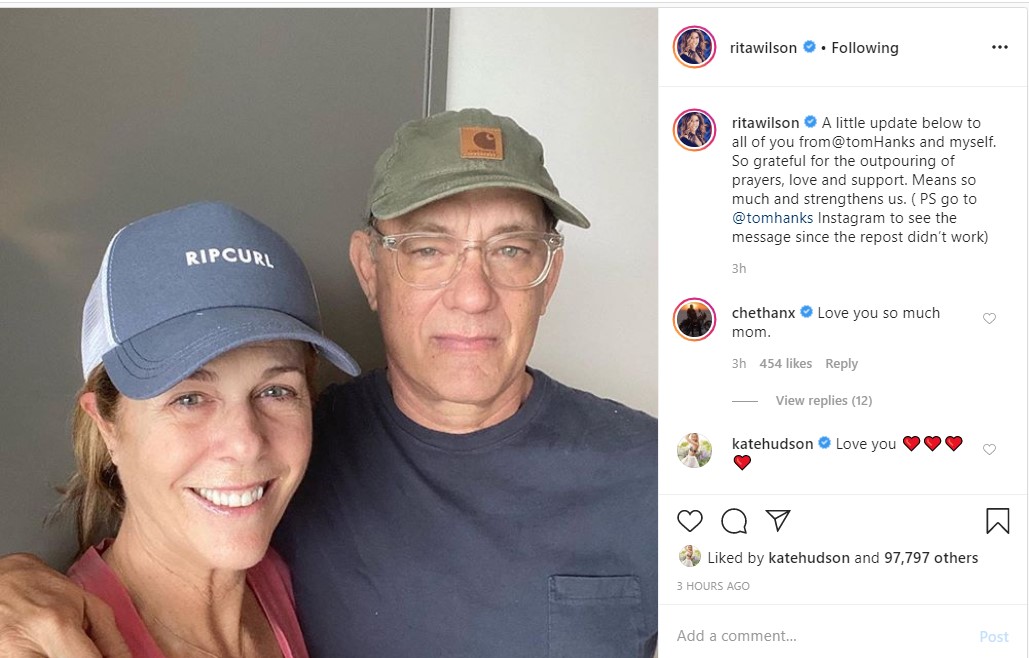The height and width of the screenshot is (658, 1029).
Task: Save post with the bookmark icon
Action: coord(997,521)
